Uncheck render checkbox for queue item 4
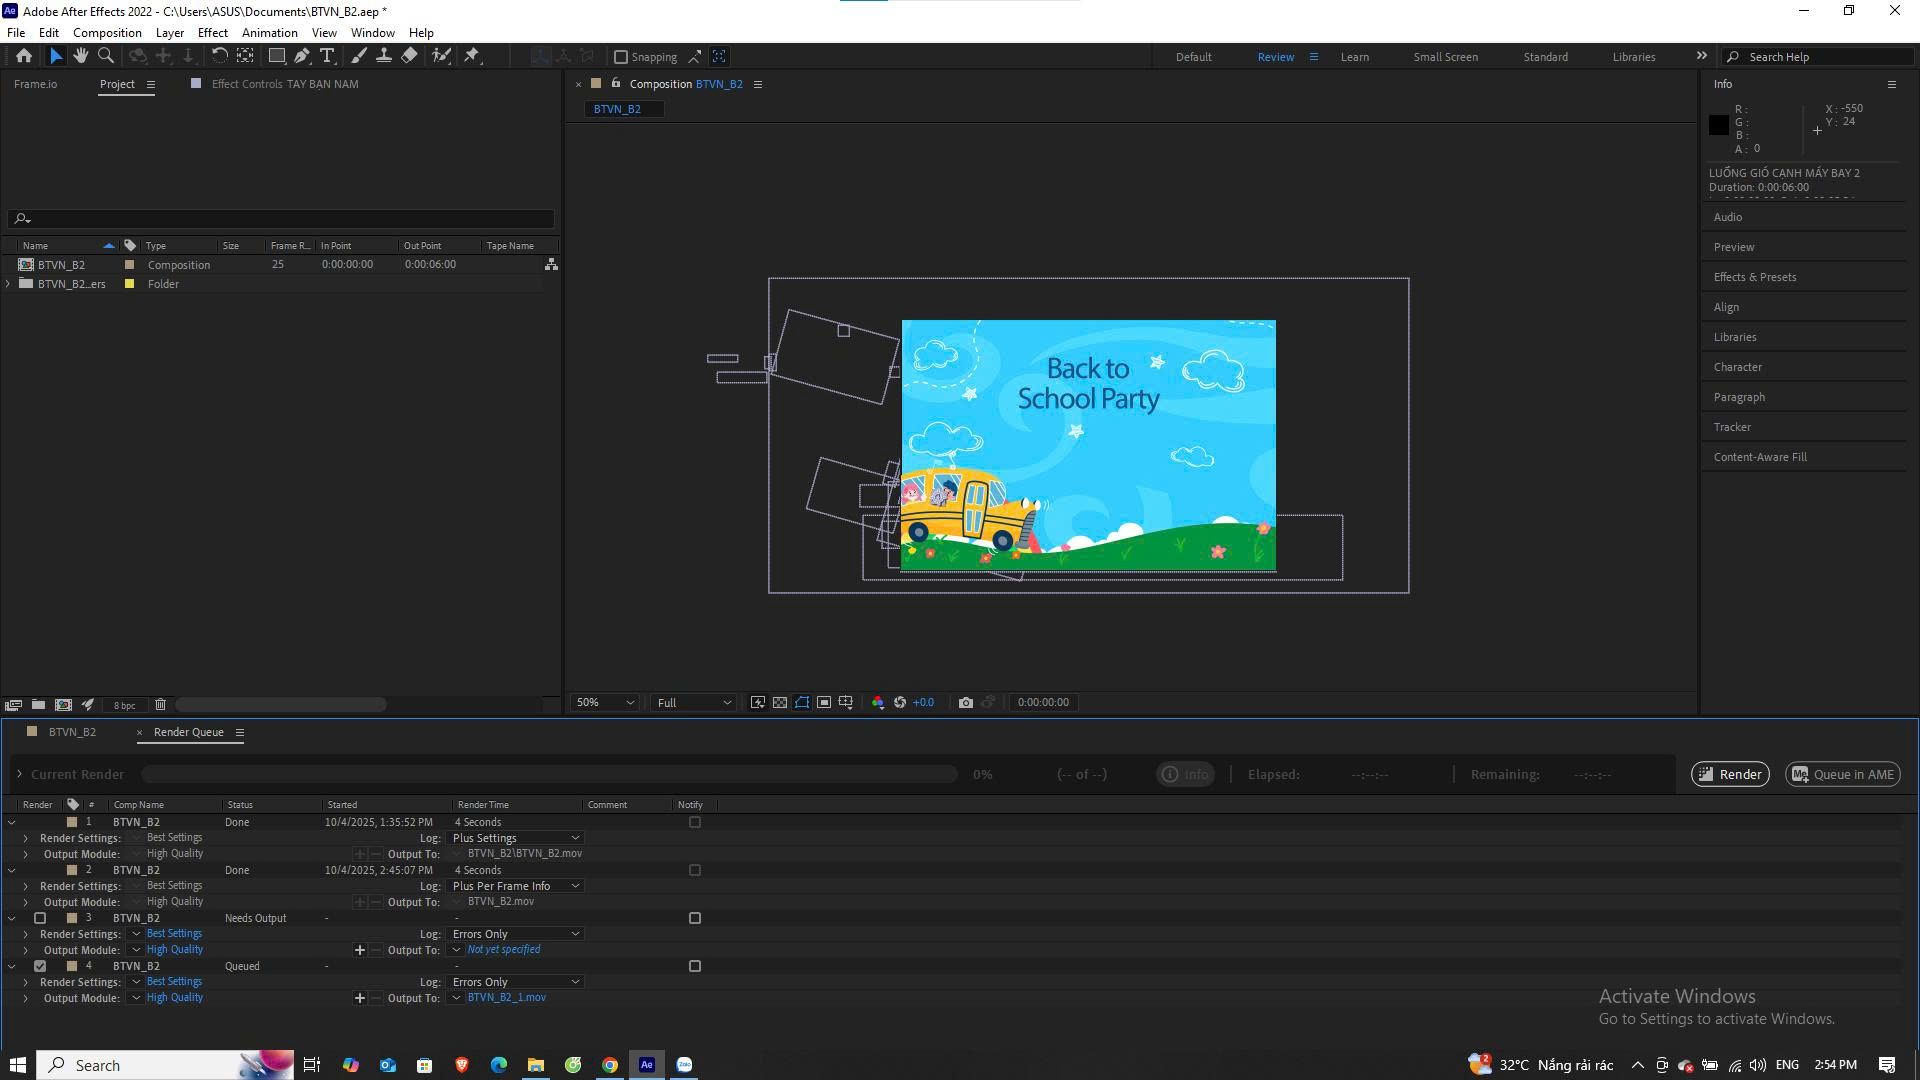 (40, 966)
